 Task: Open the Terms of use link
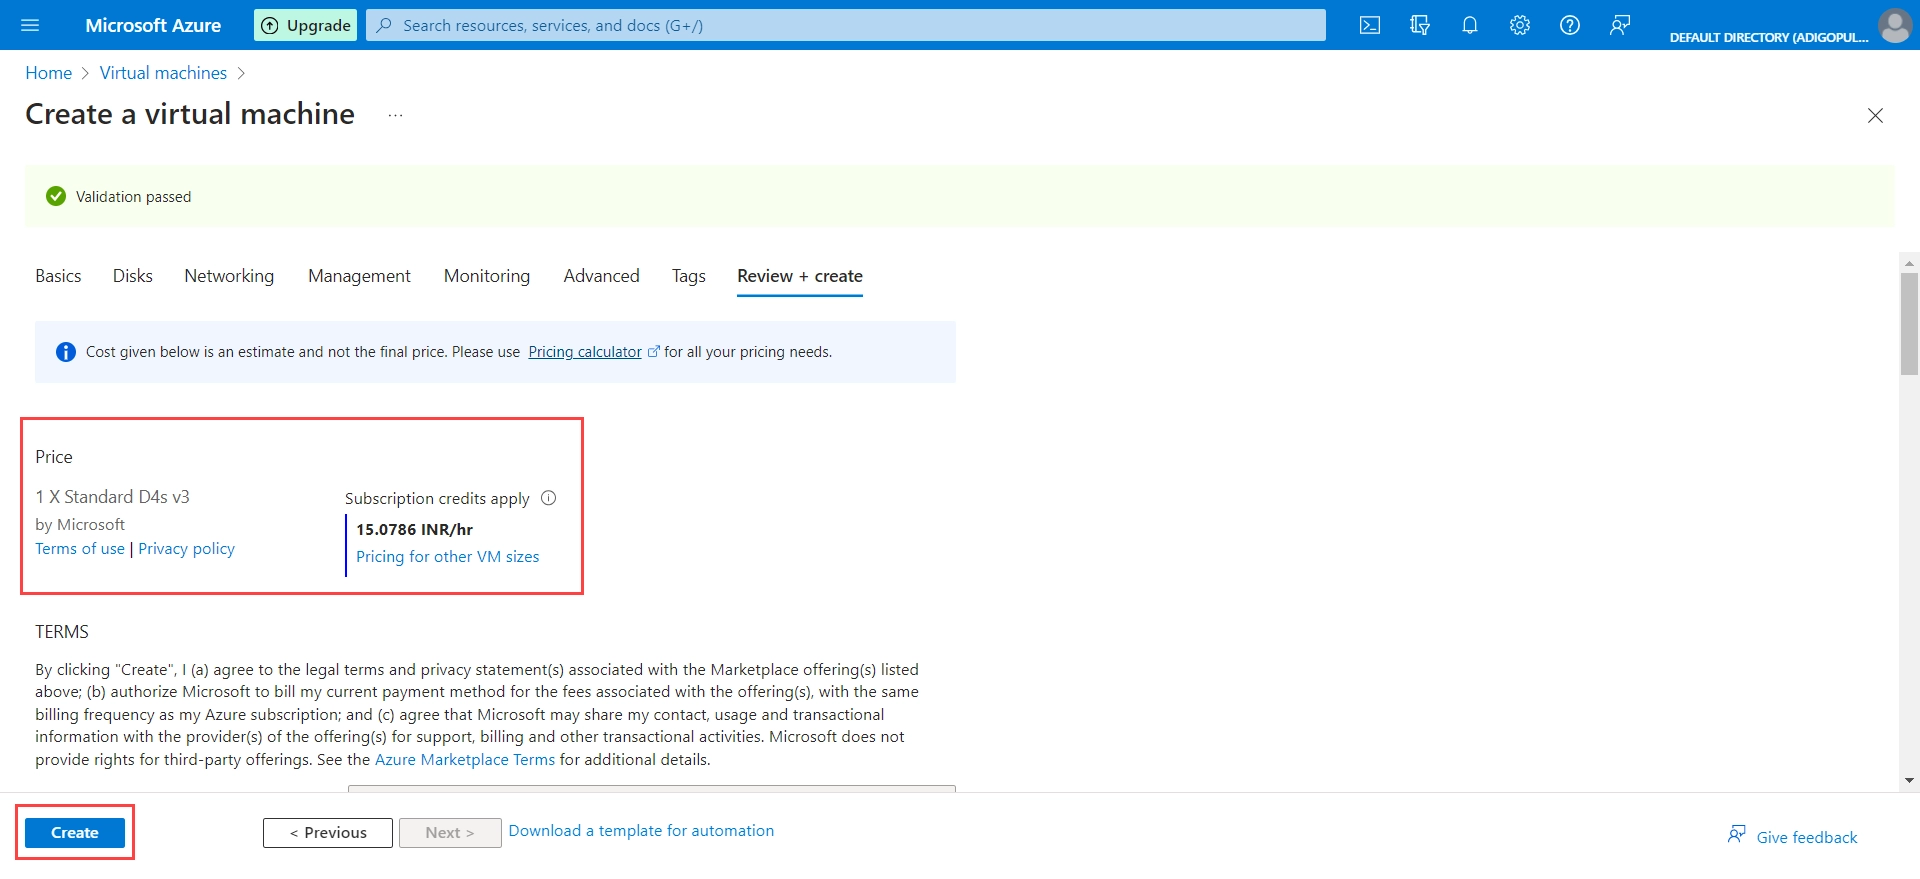pyautogui.click(x=80, y=549)
